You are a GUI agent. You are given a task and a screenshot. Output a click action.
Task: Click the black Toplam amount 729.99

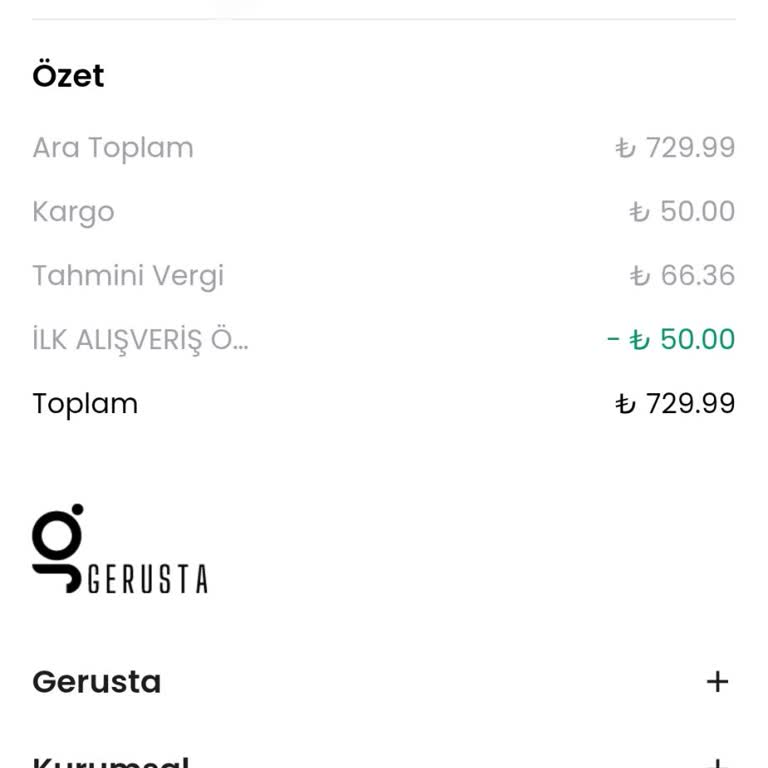click(689, 404)
